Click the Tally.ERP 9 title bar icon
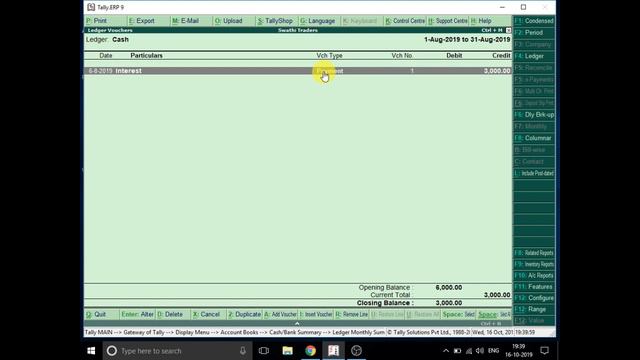640x360 pixels. tap(91, 7)
